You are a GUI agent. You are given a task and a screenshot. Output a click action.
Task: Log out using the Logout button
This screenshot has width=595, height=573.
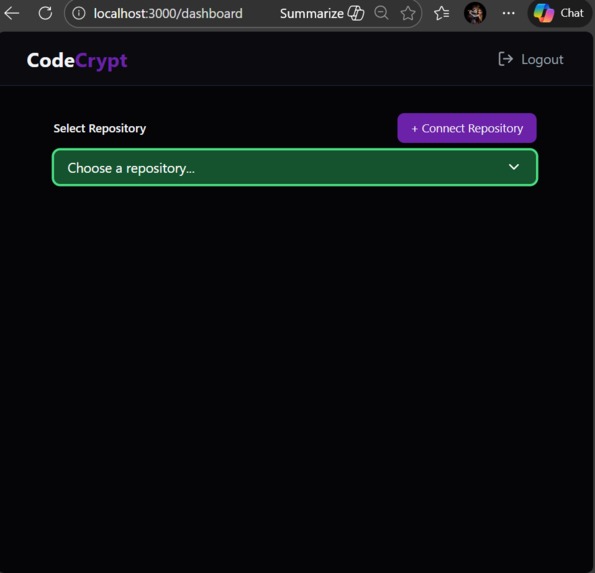531,59
